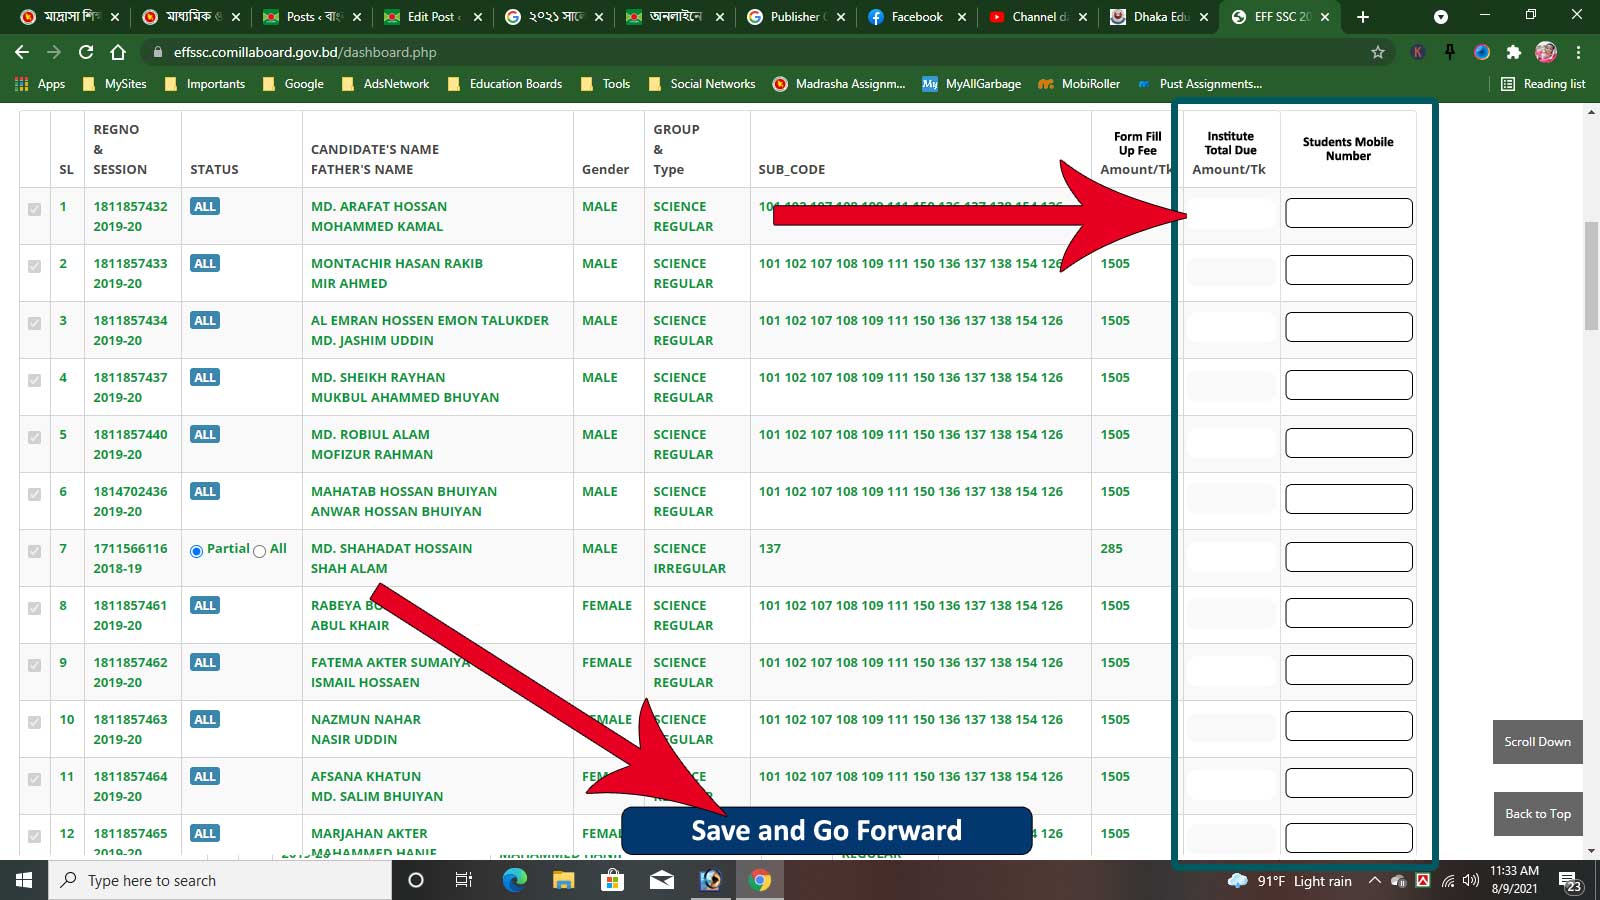The width and height of the screenshot is (1600, 900).
Task: Open Mail app from taskbar
Action: click(661, 880)
